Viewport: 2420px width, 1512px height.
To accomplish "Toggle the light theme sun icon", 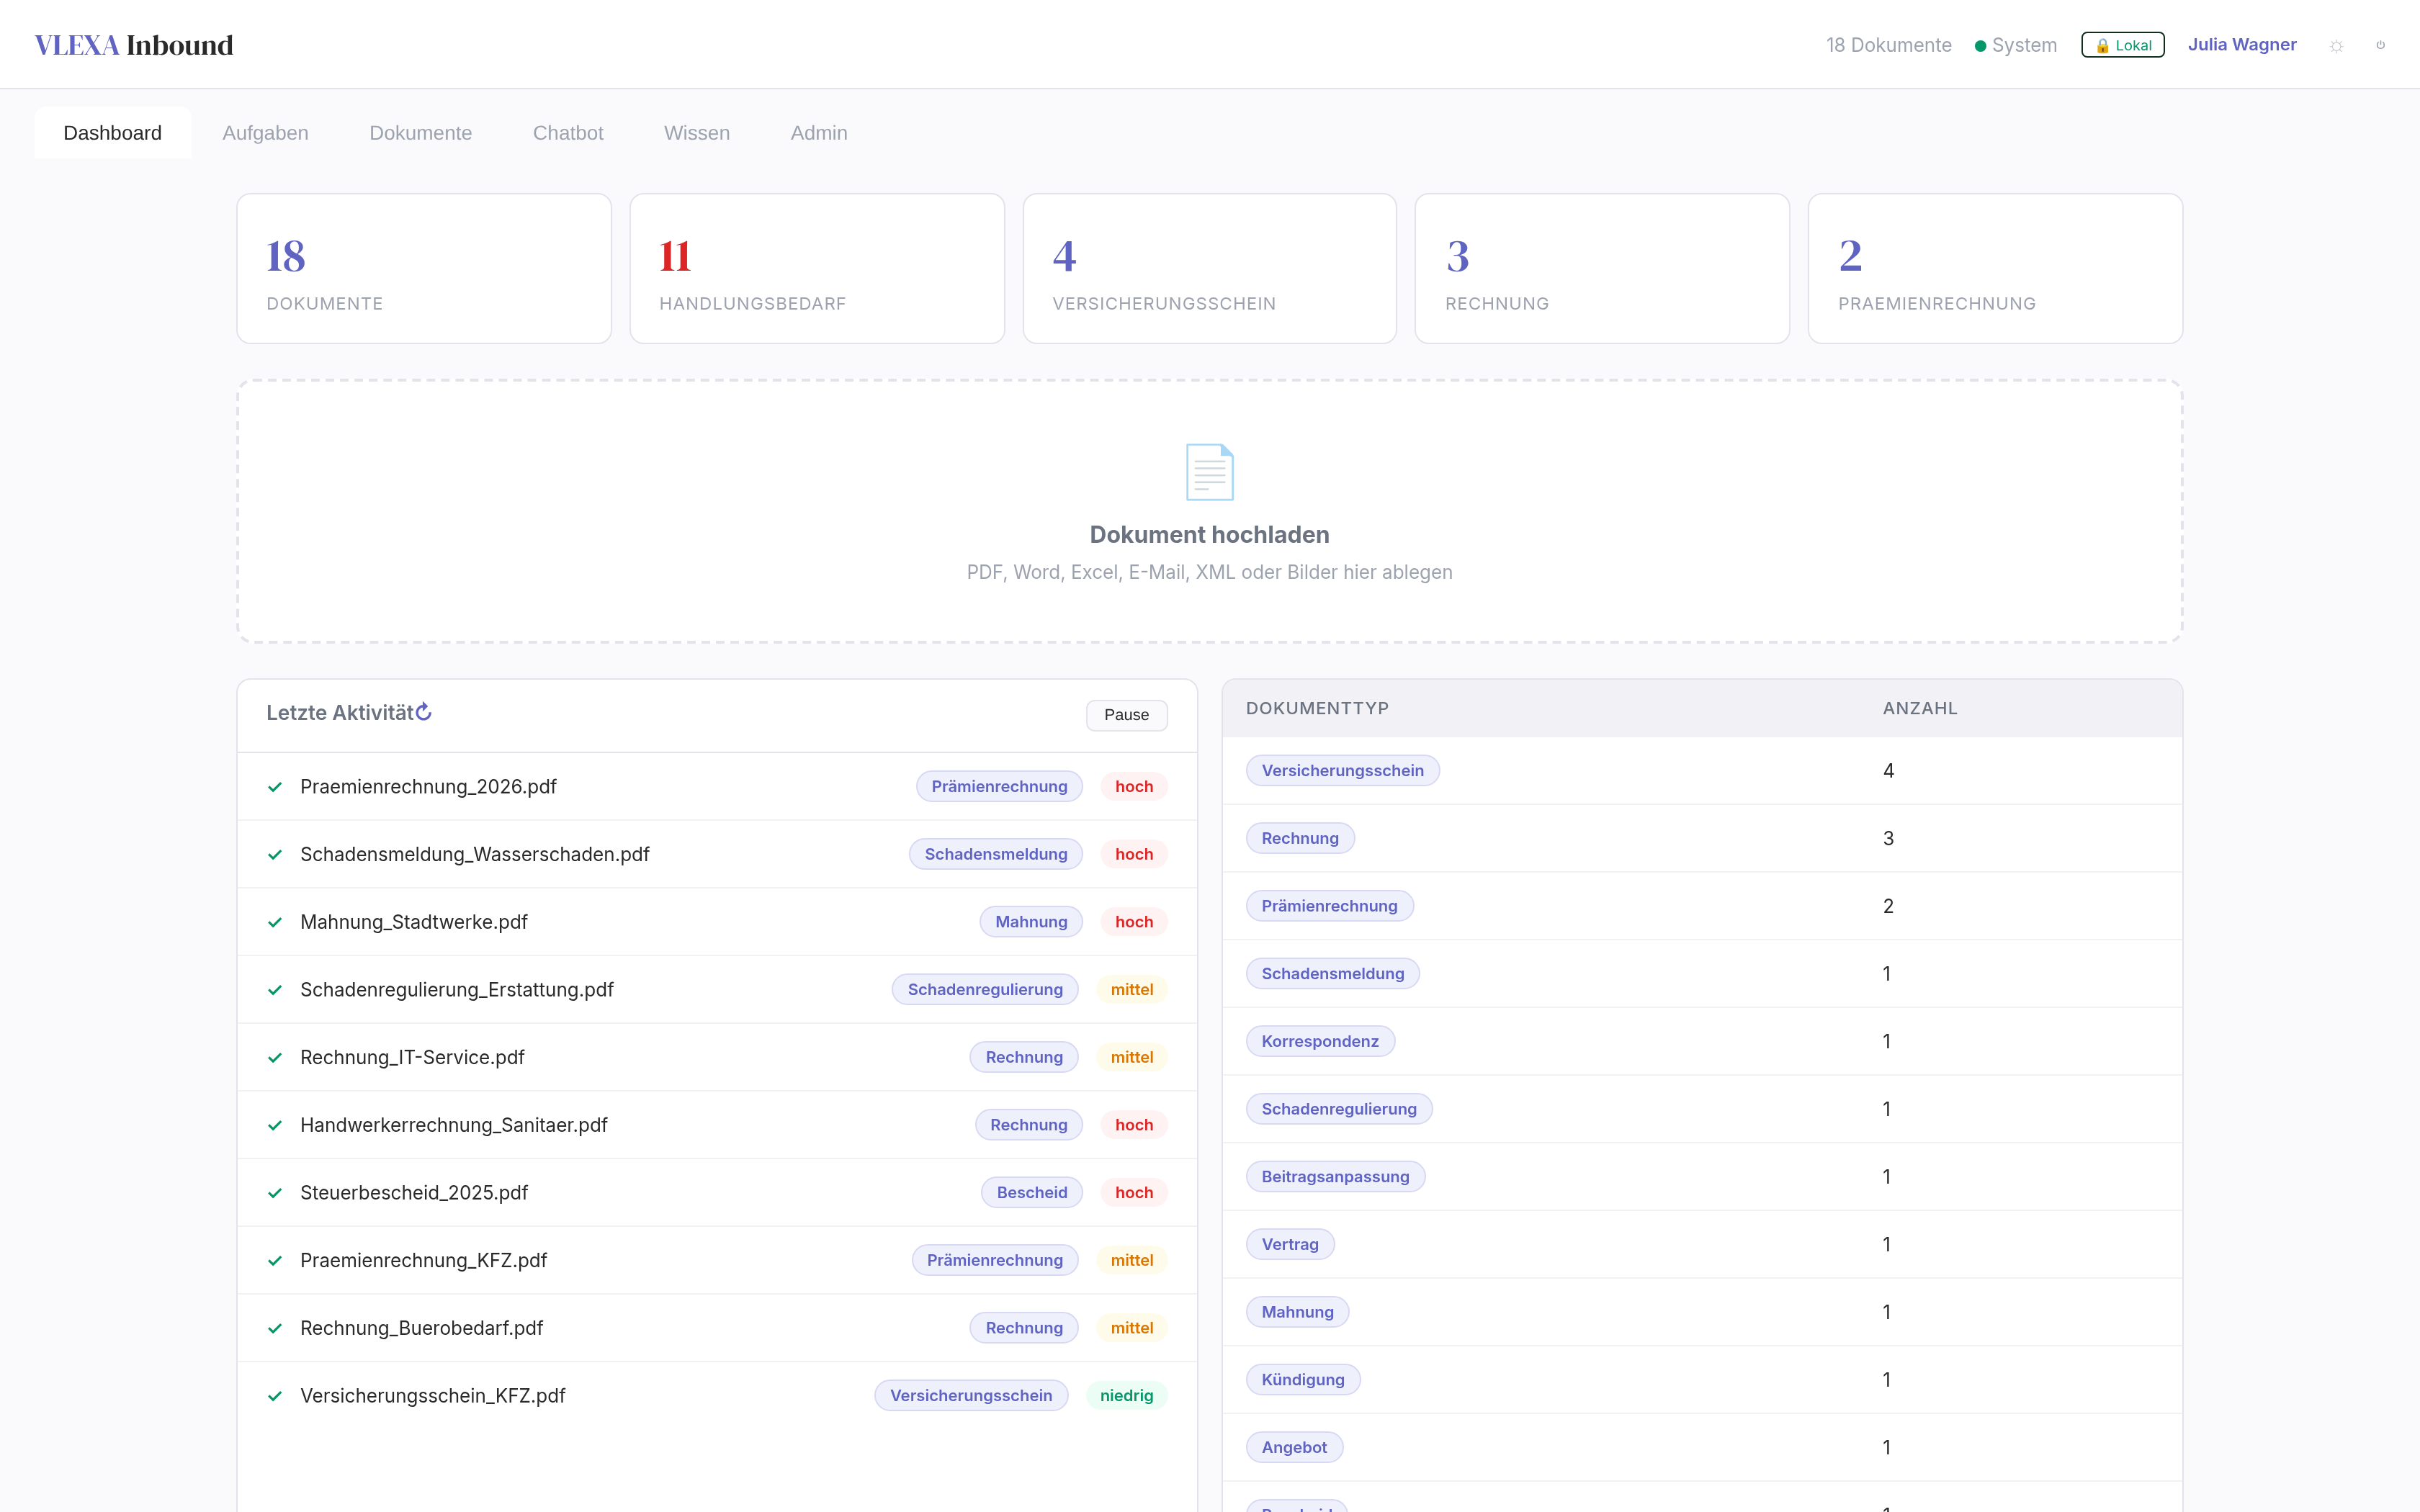I will coord(2336,46).
